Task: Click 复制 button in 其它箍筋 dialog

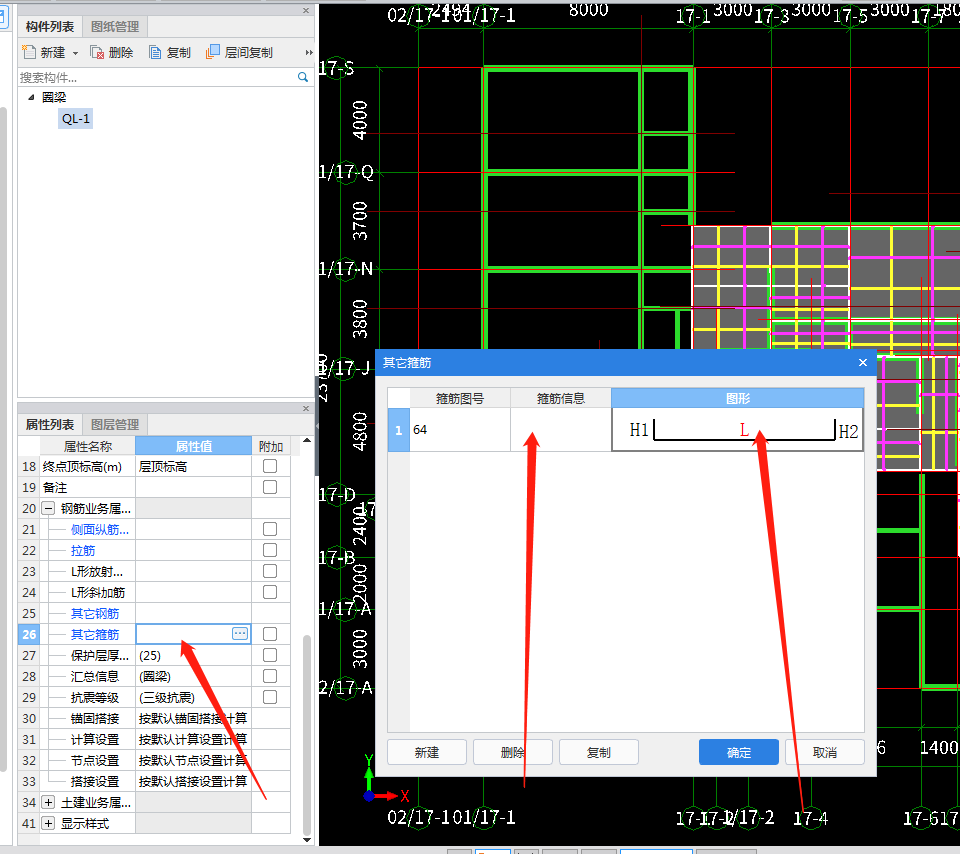Action: (x=599, y=752)
